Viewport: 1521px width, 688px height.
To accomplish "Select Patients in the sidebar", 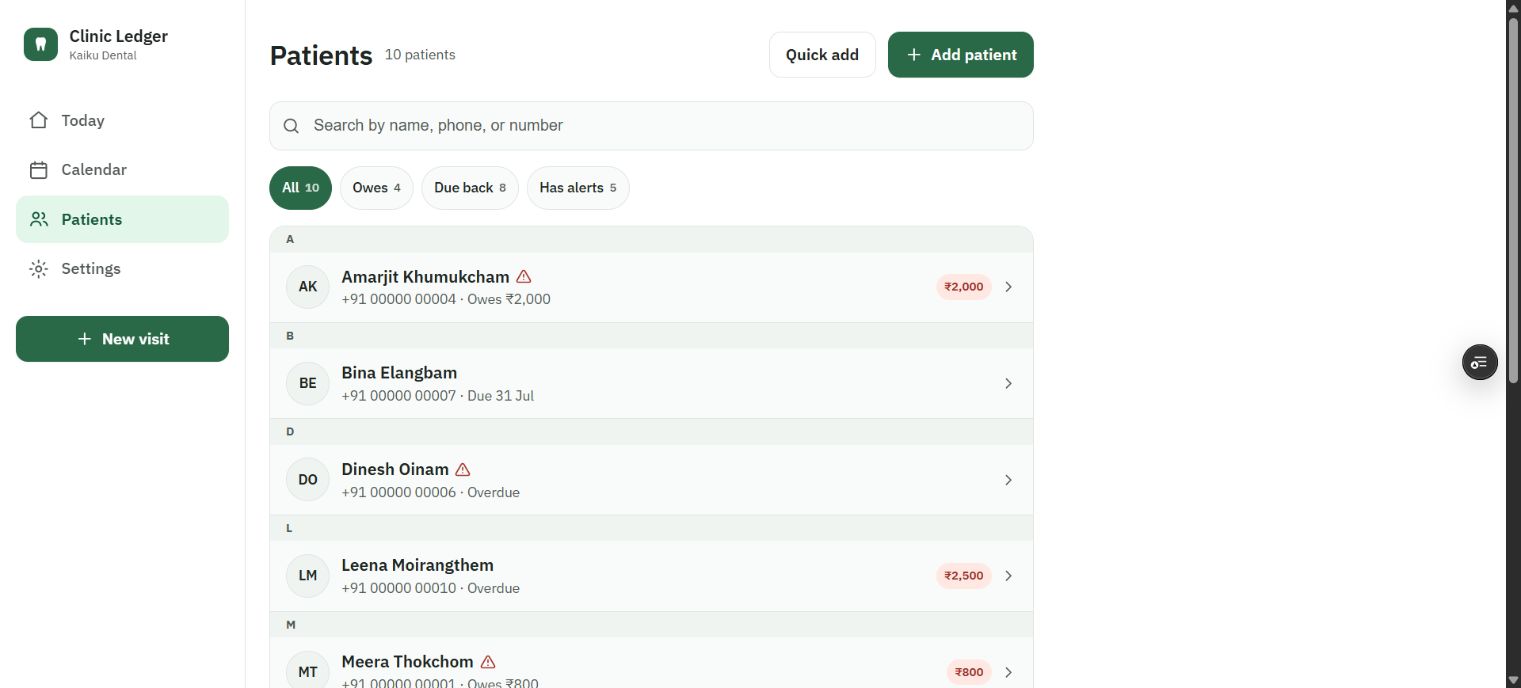I will (122, 219).
